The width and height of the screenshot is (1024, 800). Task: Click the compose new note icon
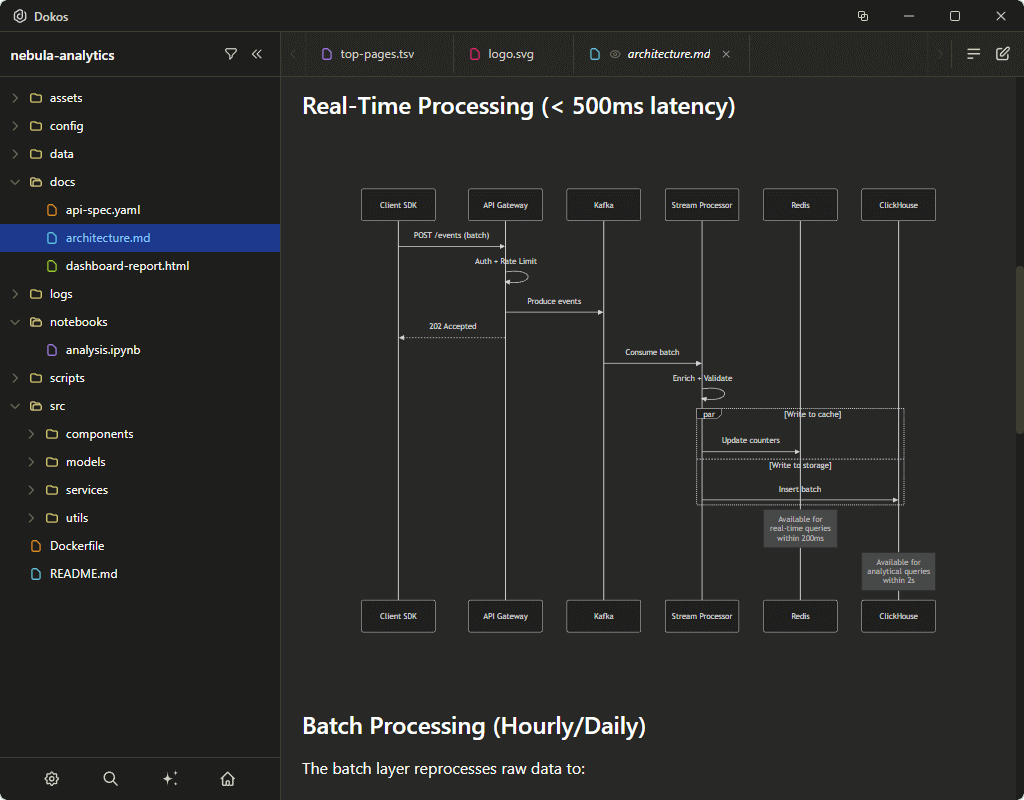[1004, 53]
